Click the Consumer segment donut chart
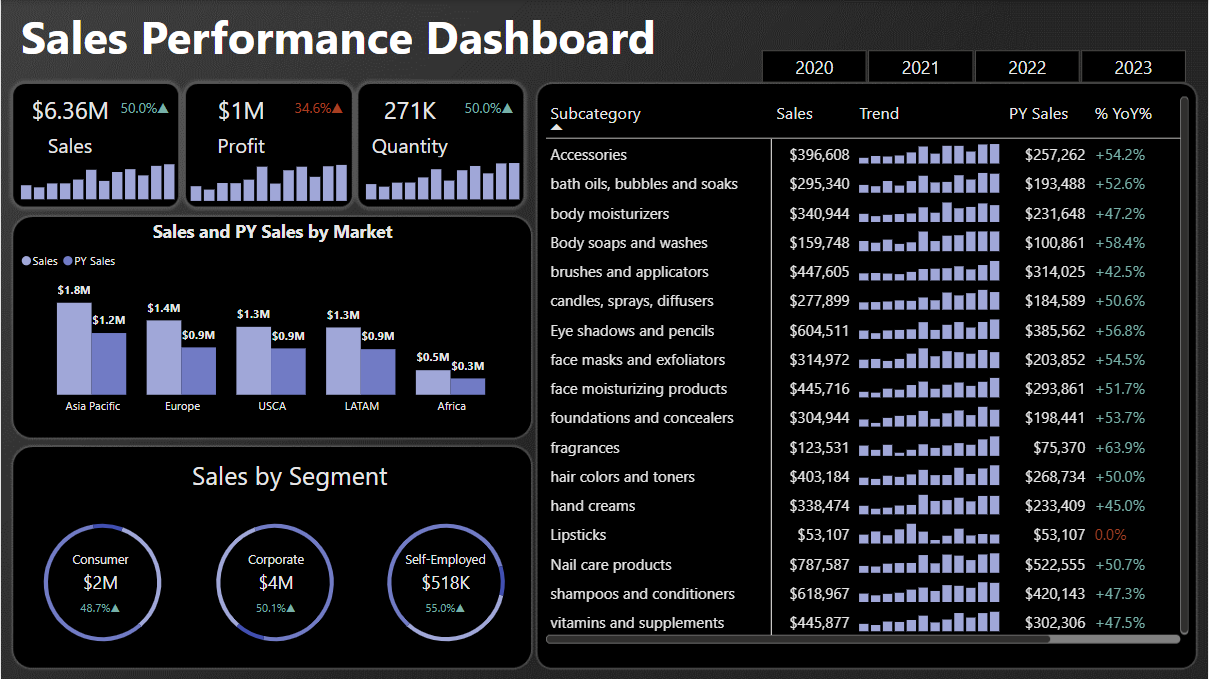The width and height of the screenshot is (1209, 679). coord(102,582)
